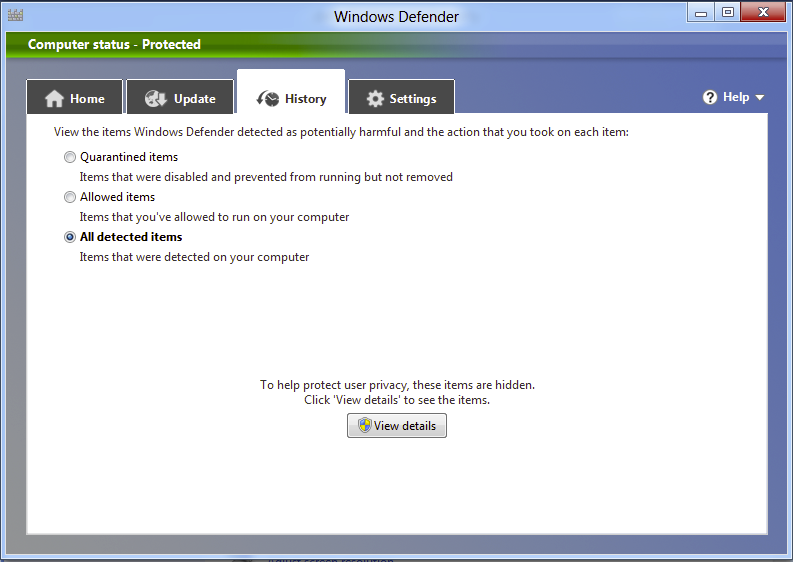Choose the Allowed items radio button
793x562 pixels.
pyautogui.click(x=70, y=197)
